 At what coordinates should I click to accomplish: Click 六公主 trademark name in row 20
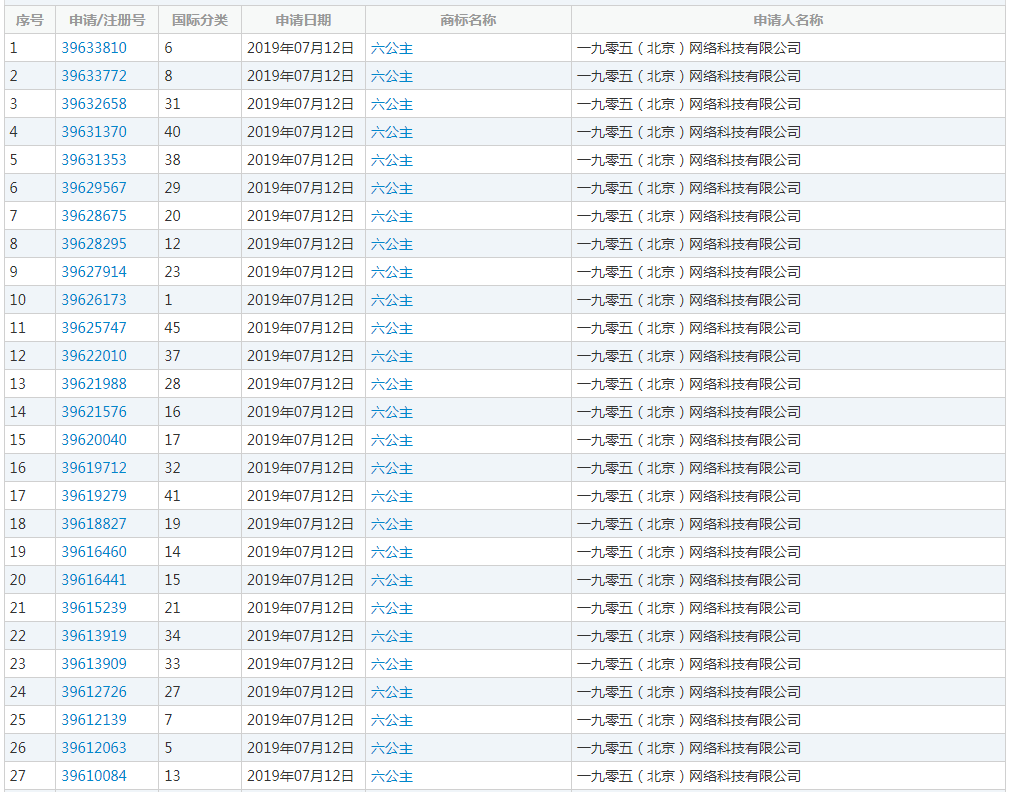coord(391,580)
